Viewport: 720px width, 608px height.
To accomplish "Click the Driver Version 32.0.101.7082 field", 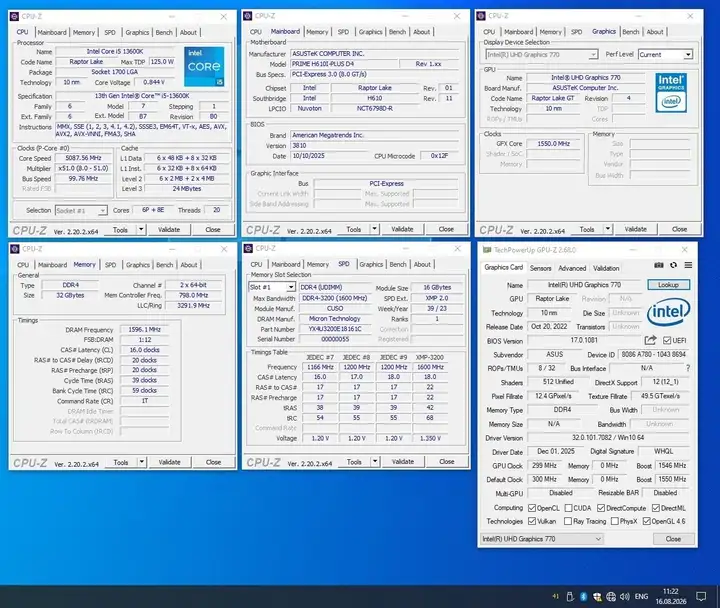I will coord(608,438).
